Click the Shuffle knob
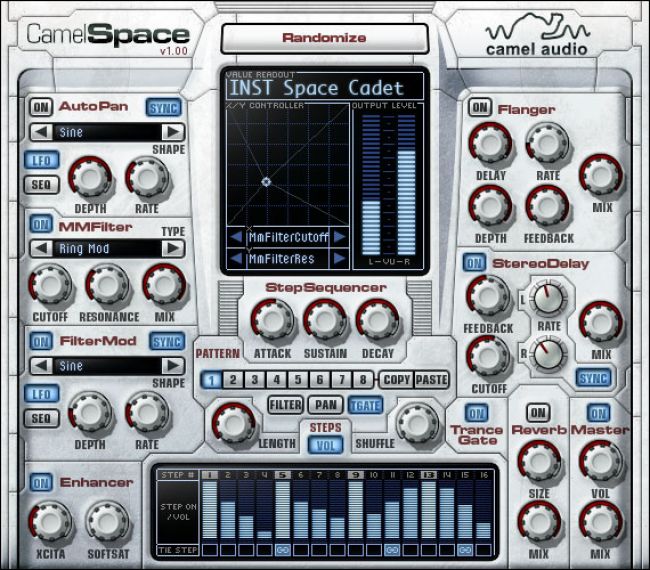 414,423
